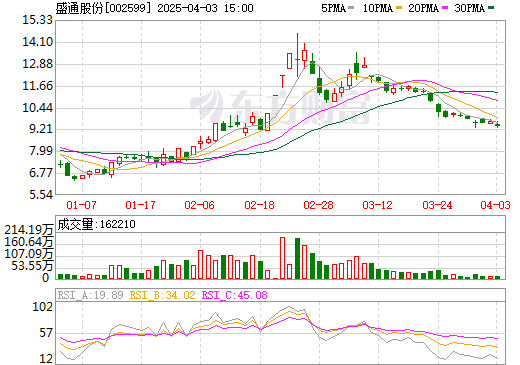Click the tallest green volume bar
Viewport: 520px width, 365px height.
297,258
